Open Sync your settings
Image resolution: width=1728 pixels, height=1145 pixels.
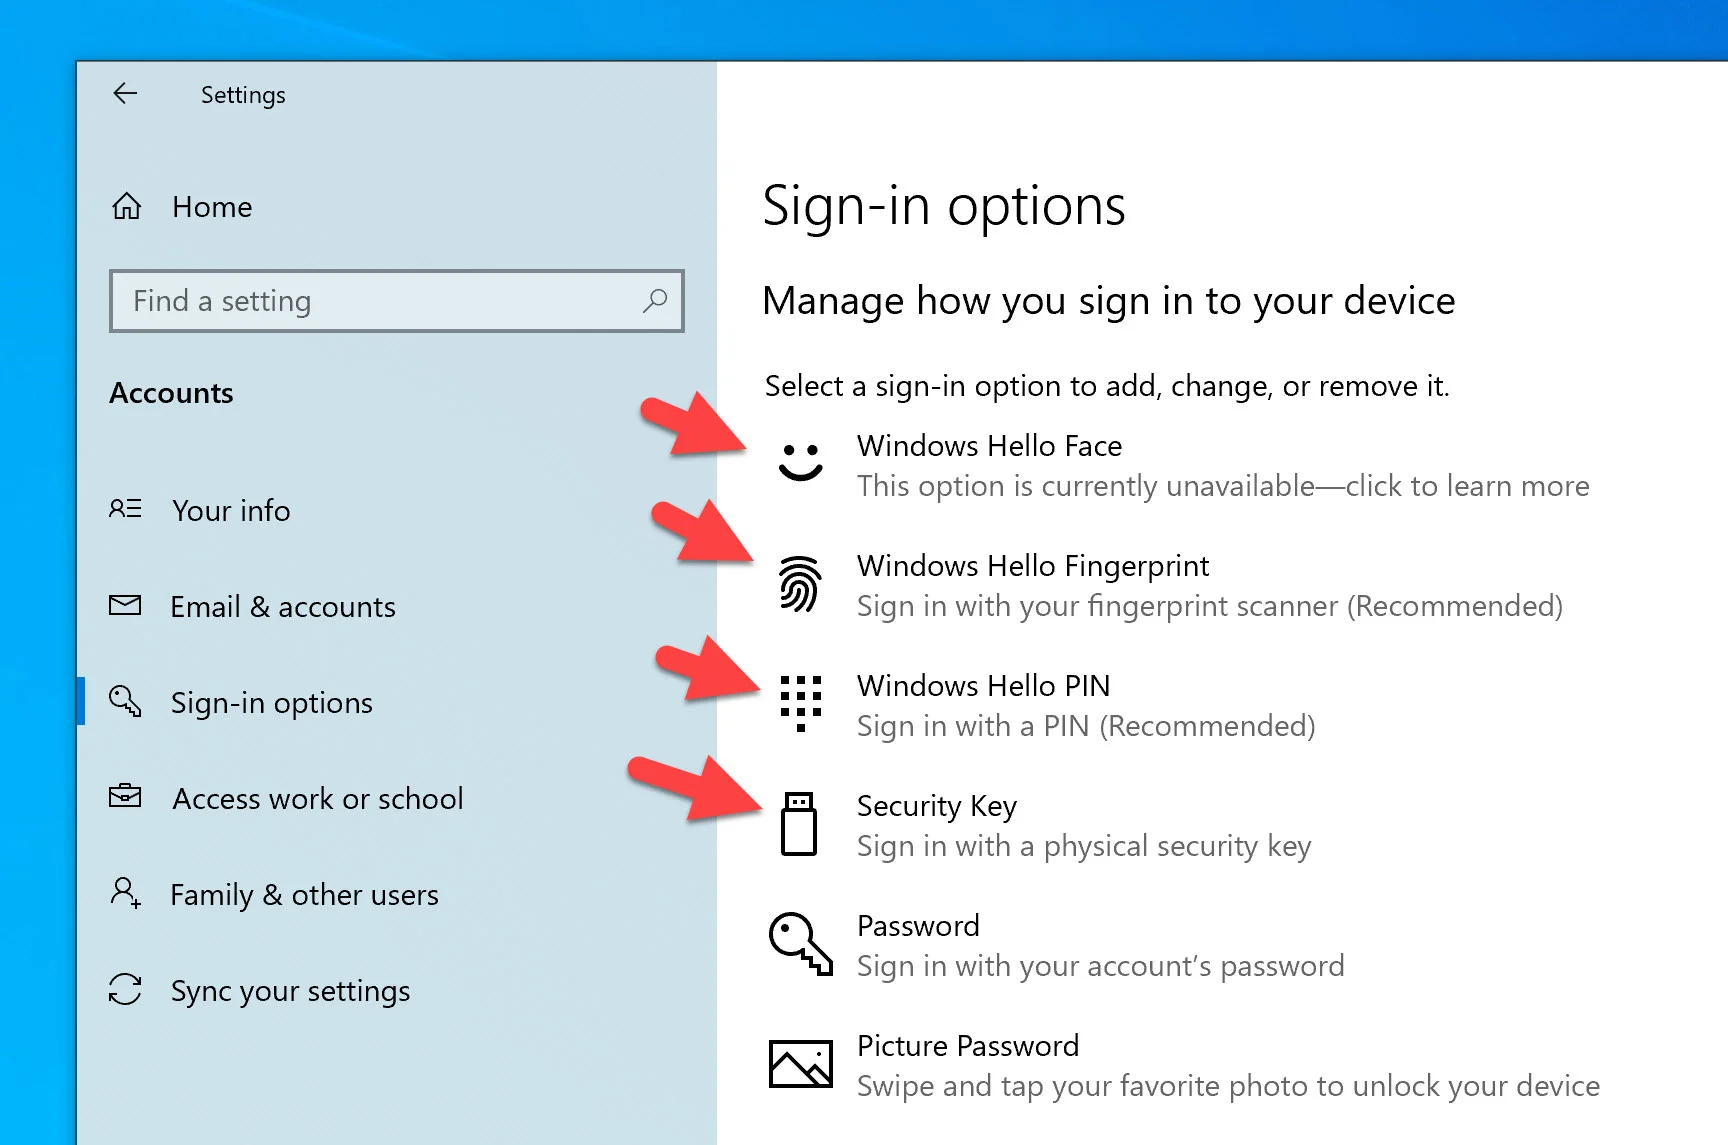[396, 990]
